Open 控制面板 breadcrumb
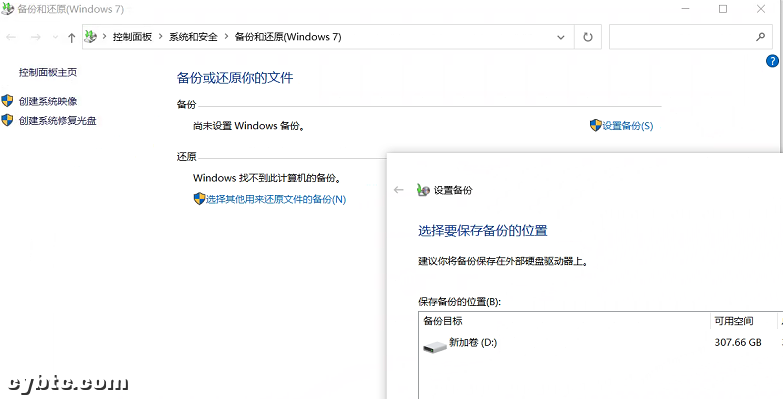Viewport: 783px width, 399px height. 132,37
